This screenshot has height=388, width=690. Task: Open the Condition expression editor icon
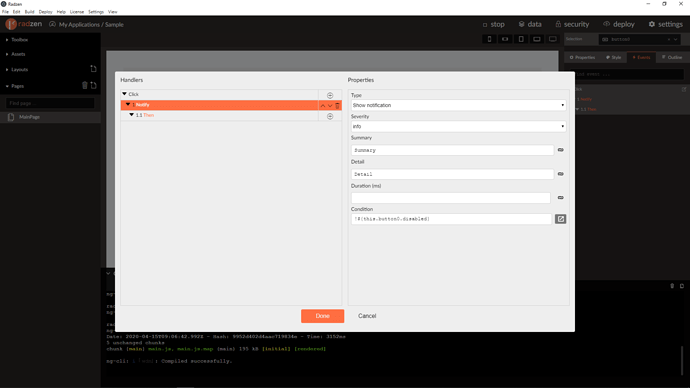pos(561,219)
